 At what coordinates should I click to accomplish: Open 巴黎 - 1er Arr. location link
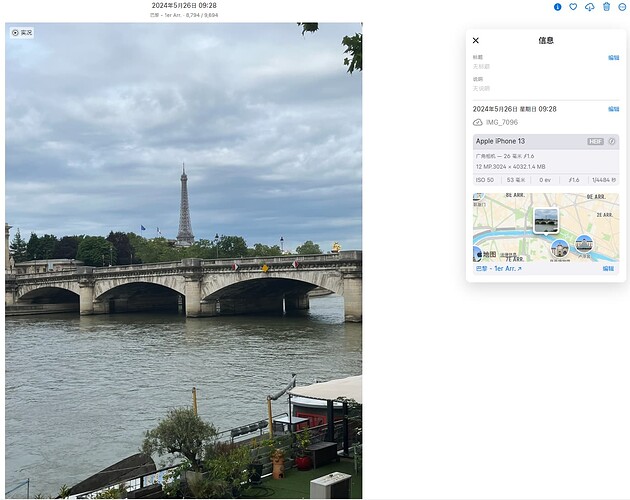coord(498,268)
